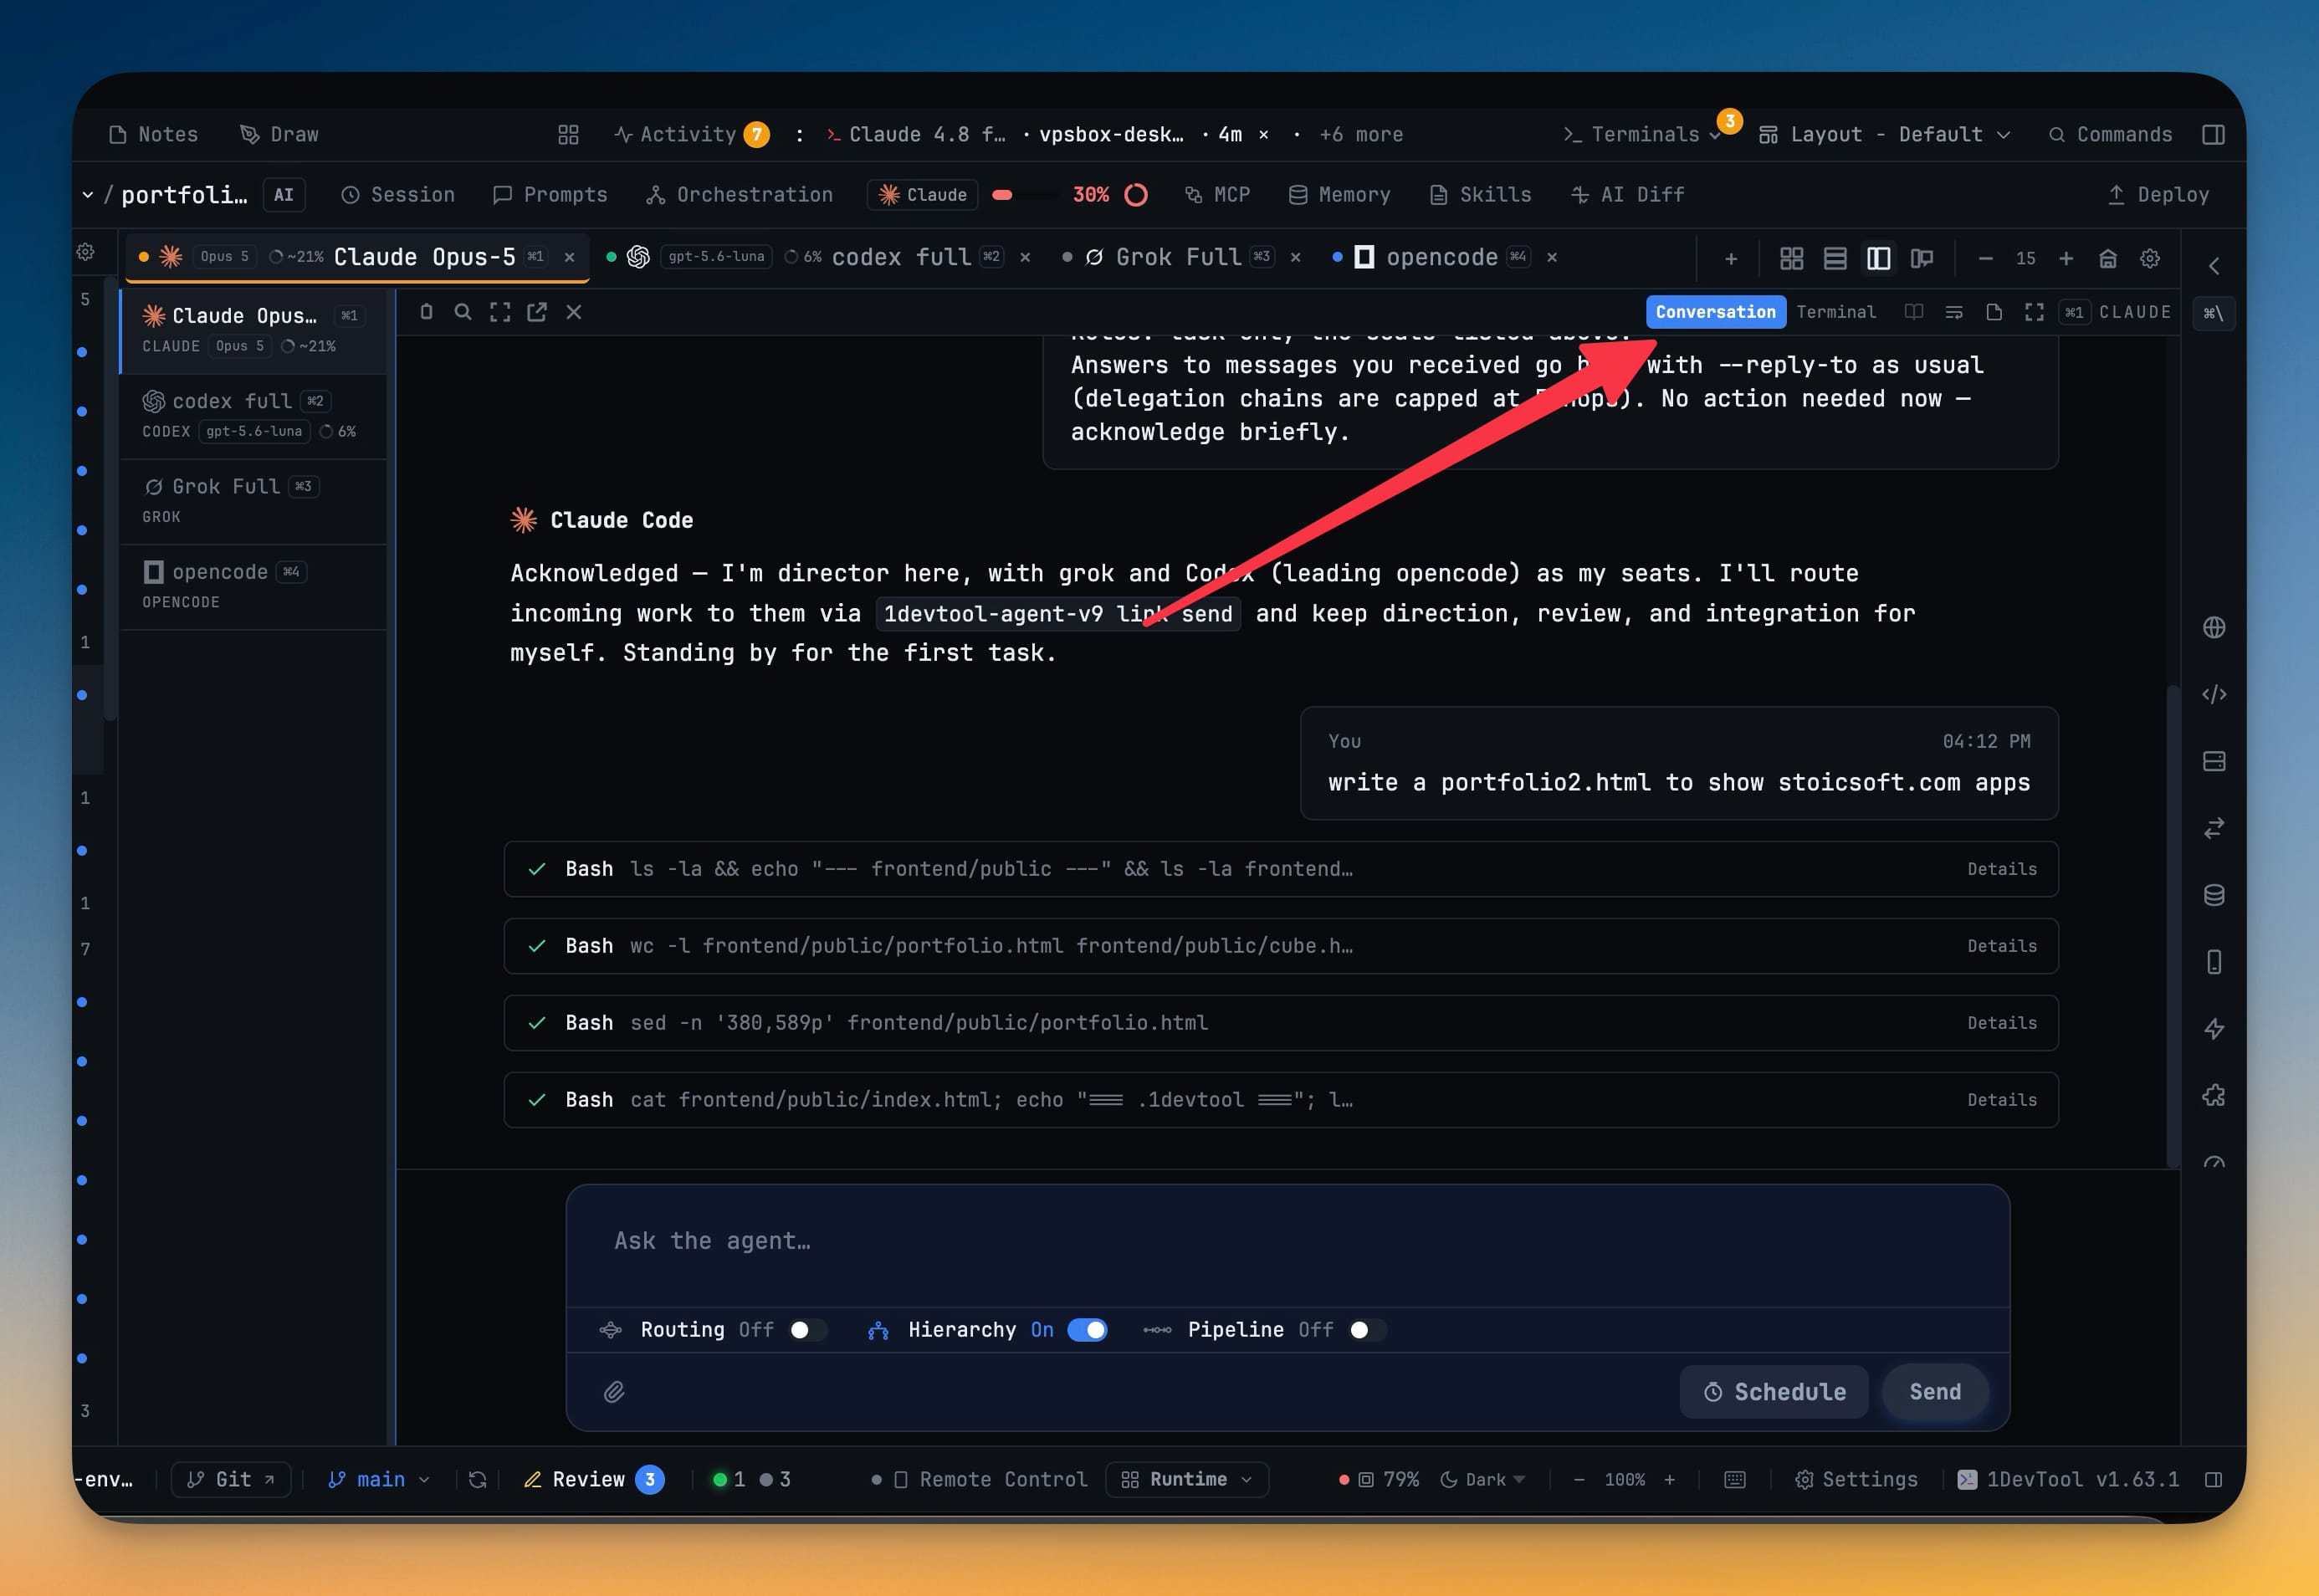
Task: Open the globe browser icon in right sidebar
Action: [x=2213, y=627]
